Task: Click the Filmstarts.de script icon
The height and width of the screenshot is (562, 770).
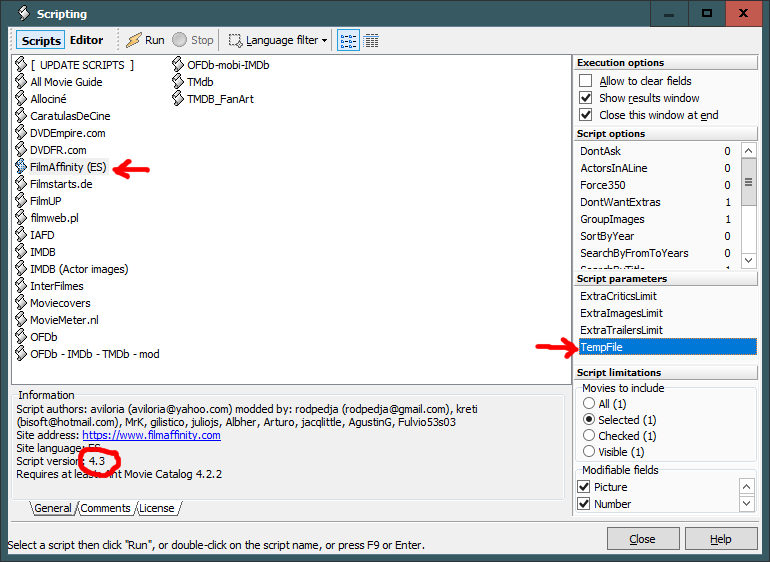Action: 21,184
